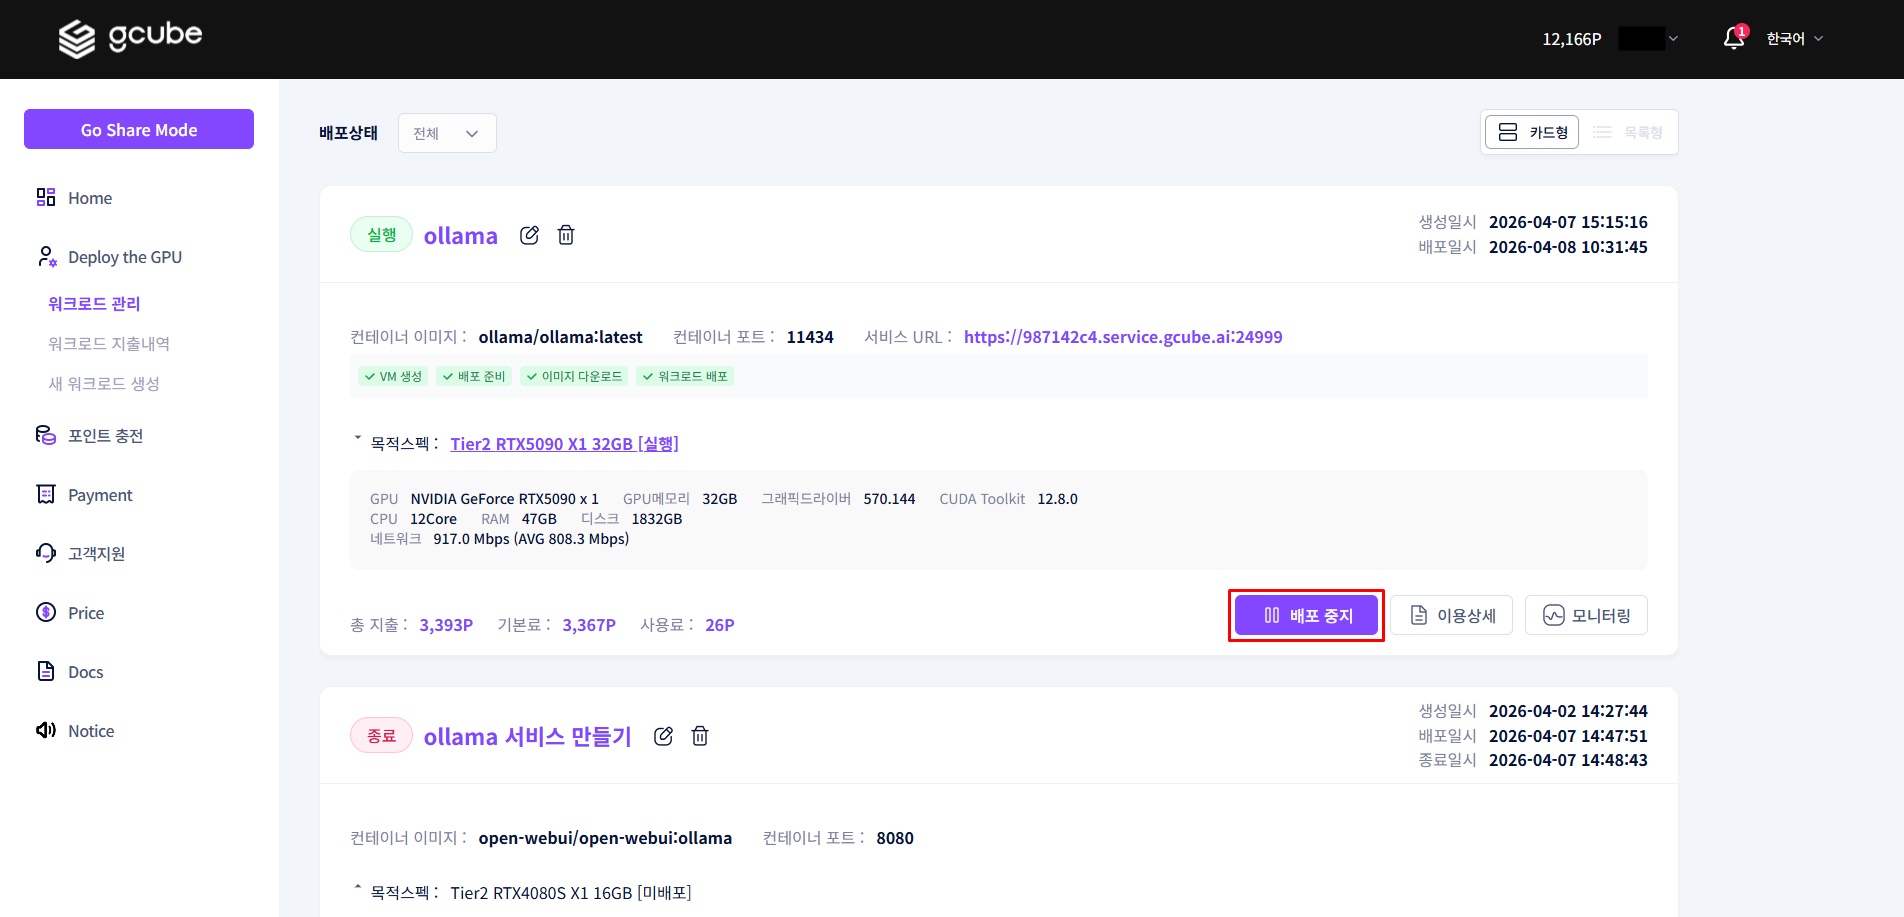Go to 워크로드 관리
Screen dimensions: 1904x917
(94, 303)
